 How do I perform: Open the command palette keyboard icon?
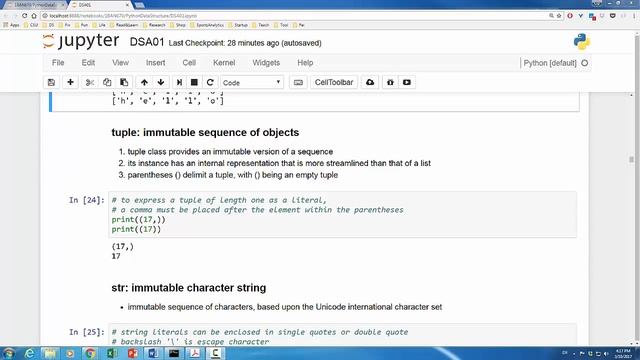(x=298, y=82)
